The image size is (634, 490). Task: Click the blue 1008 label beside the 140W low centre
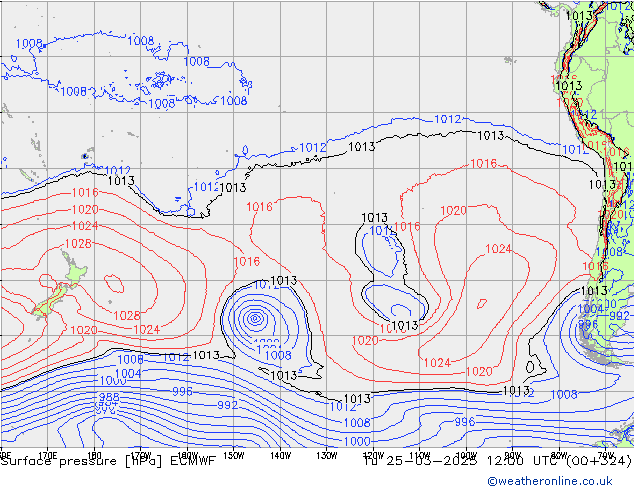pos(278,355)
